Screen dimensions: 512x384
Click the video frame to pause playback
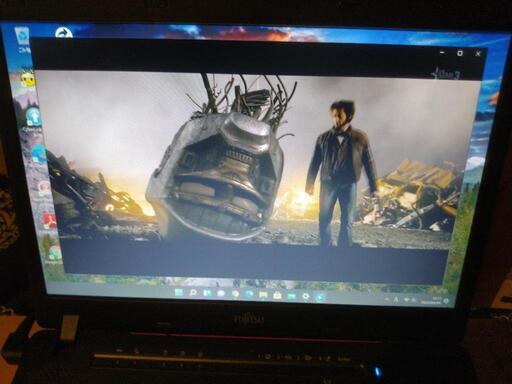pyautogui.click(x=253, y=160)
